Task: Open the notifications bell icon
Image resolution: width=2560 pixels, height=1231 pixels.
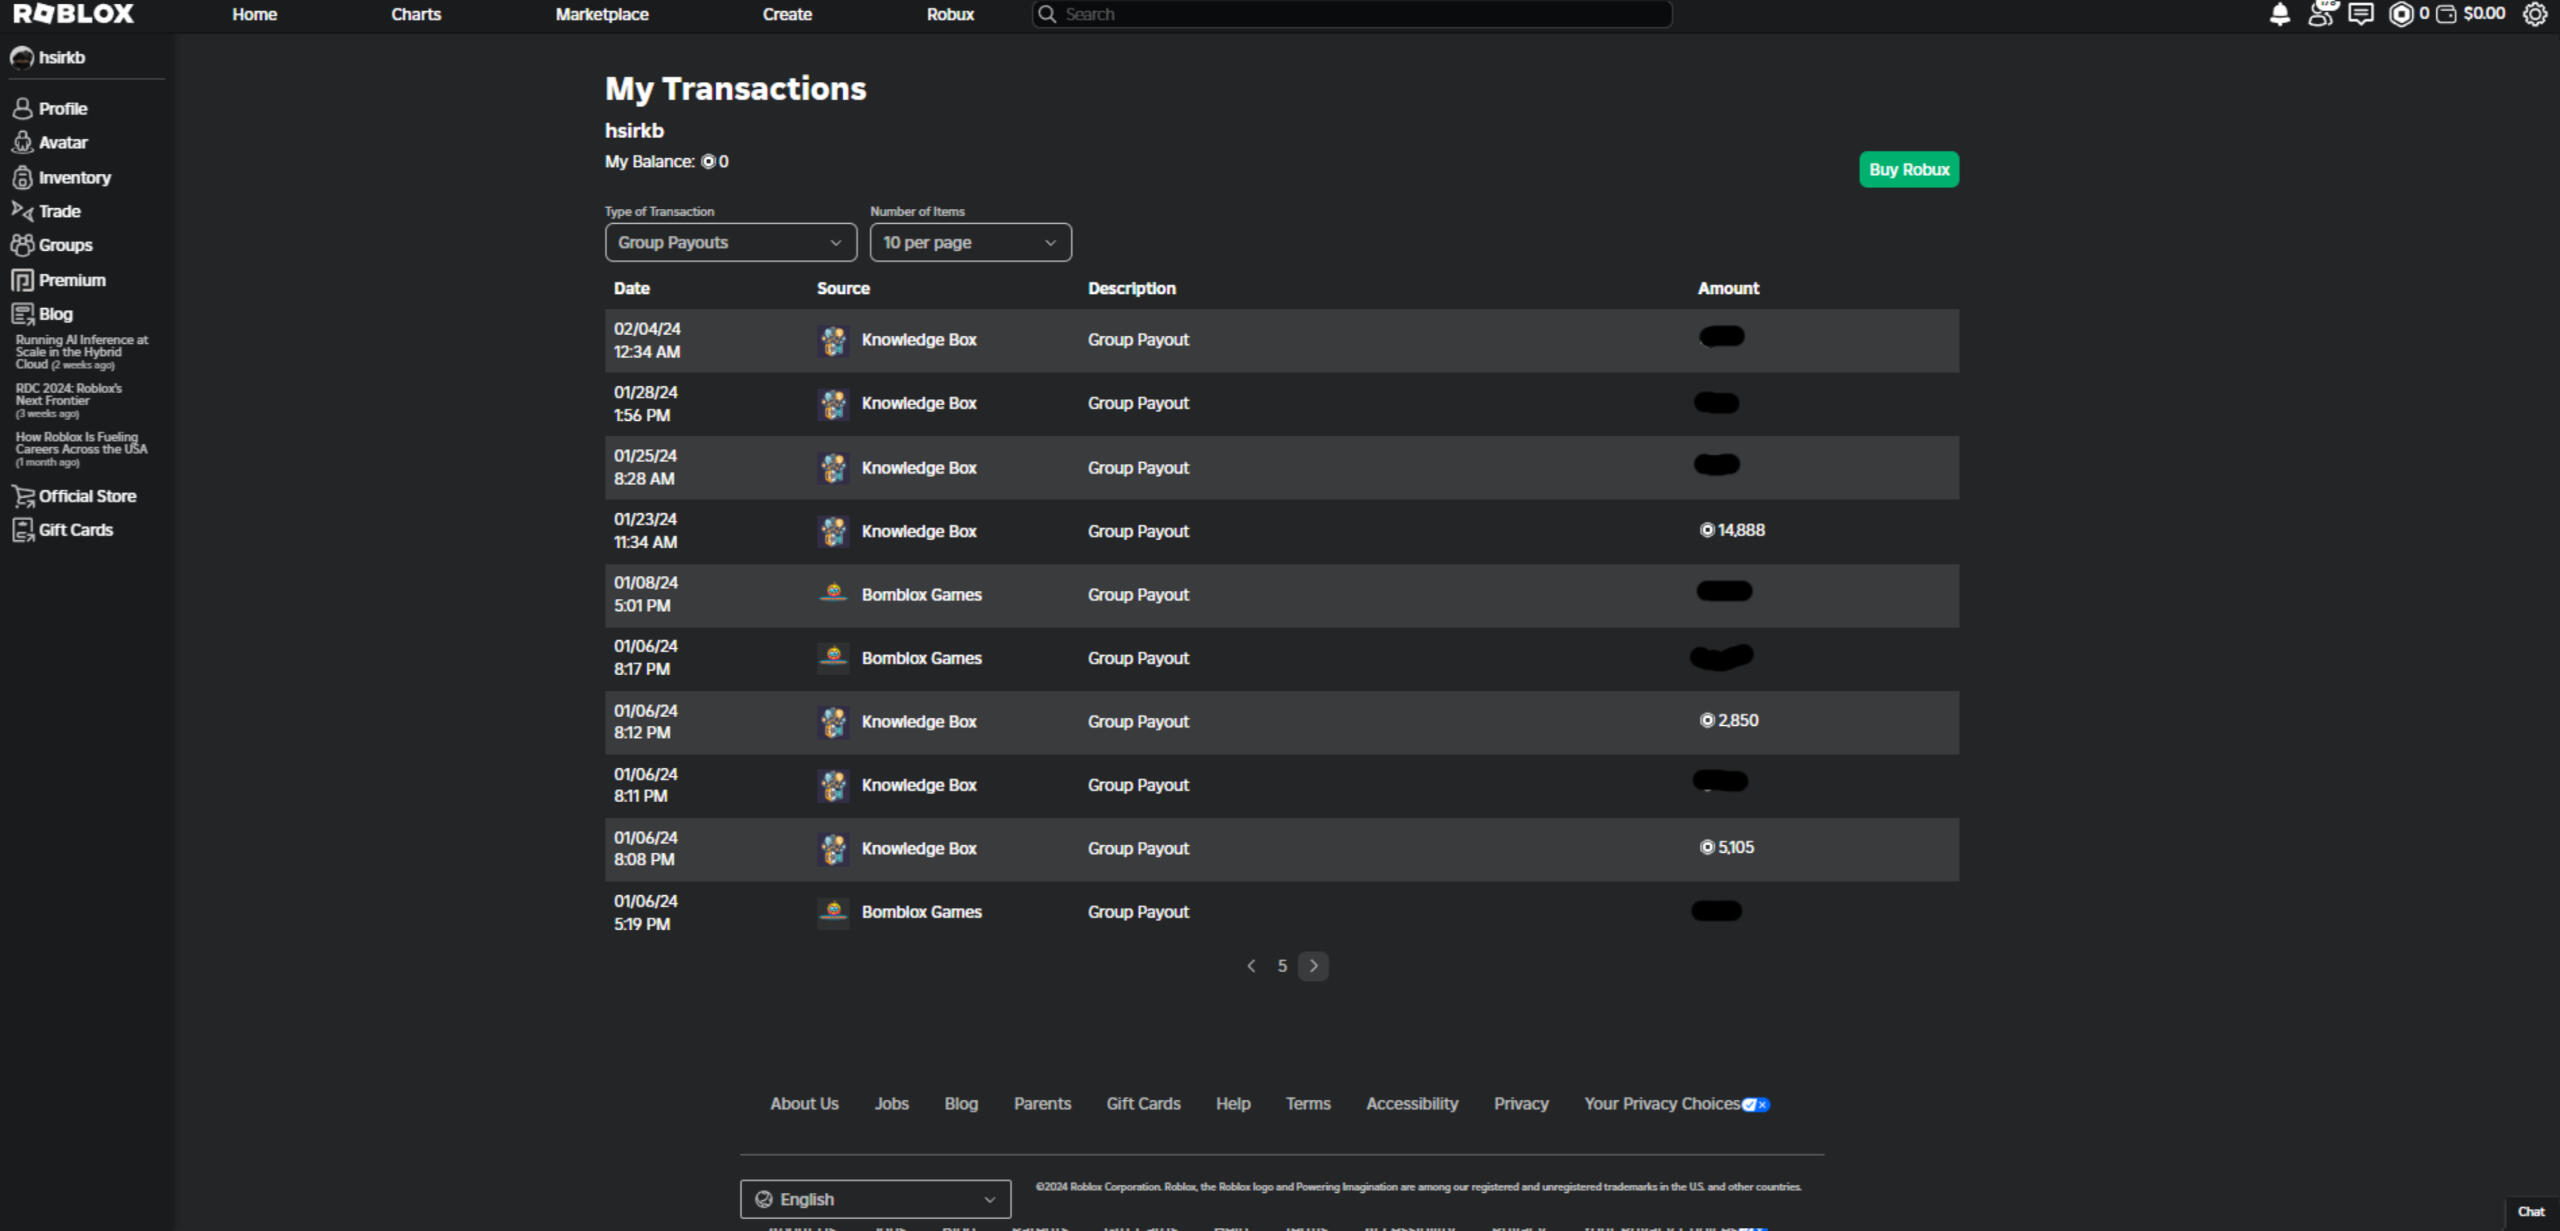Action: (x=2279, y=14)
